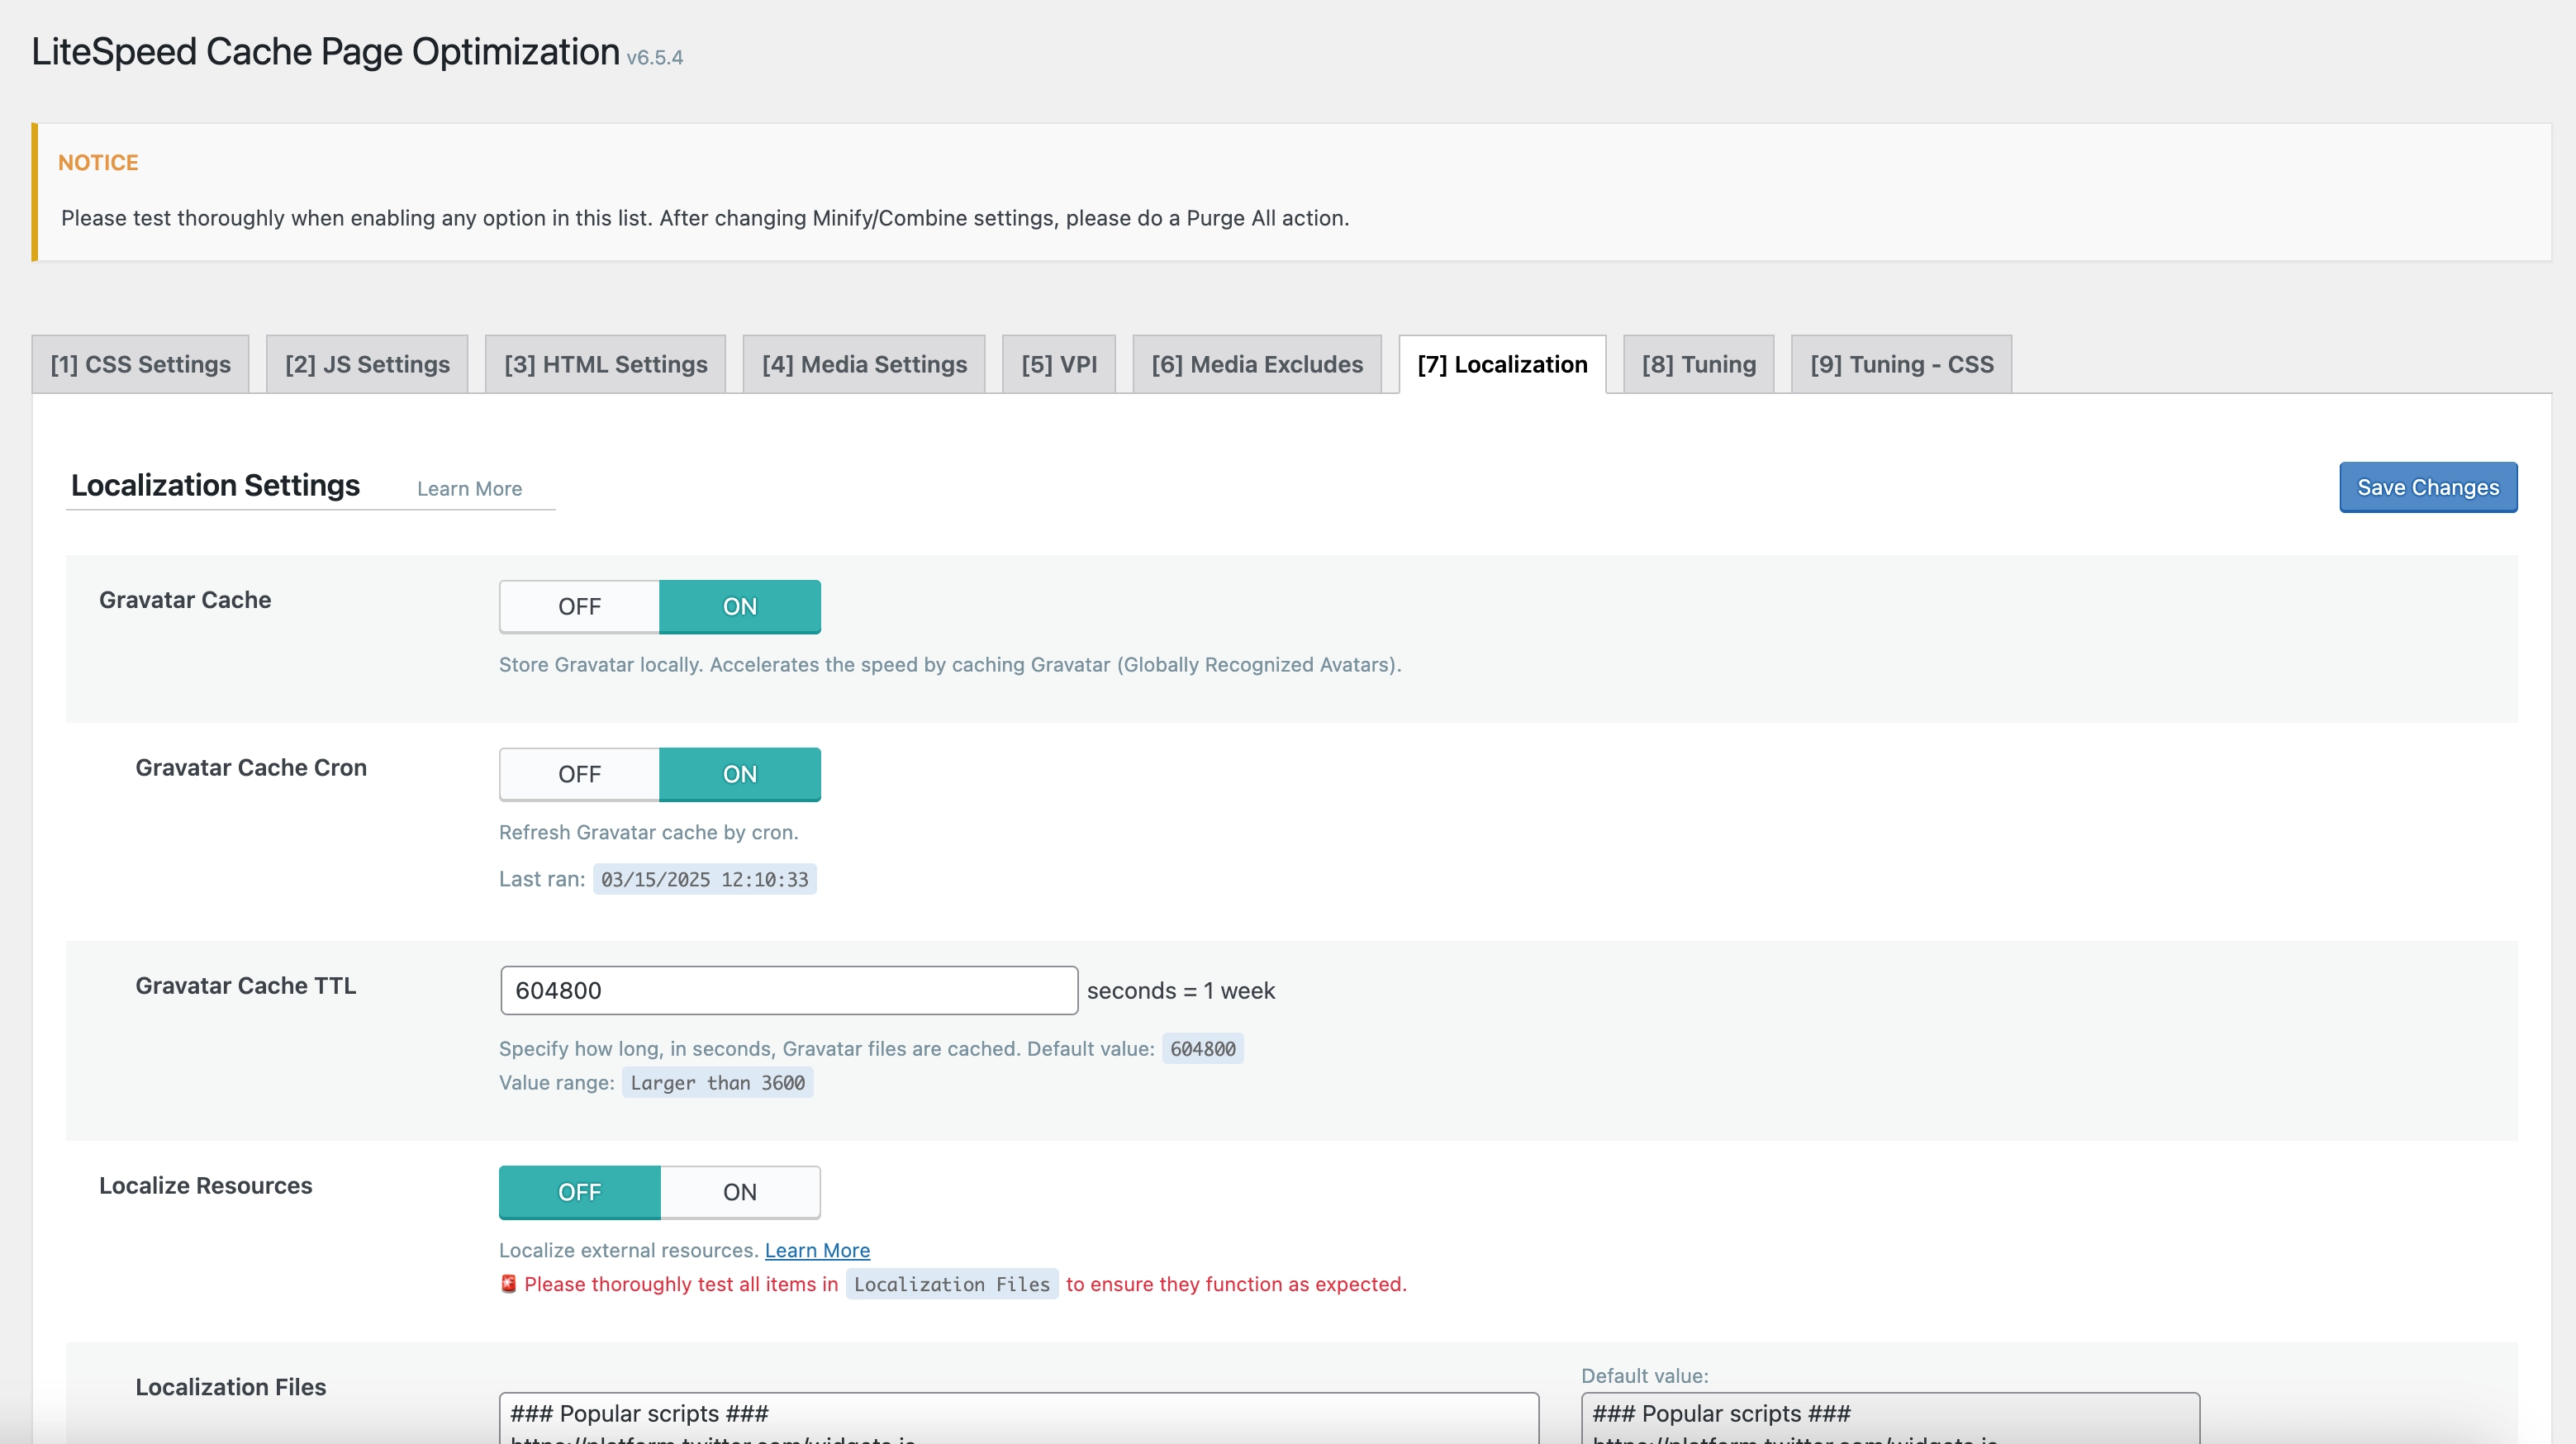Click the 'seconds = 1 week' text
Screen dimensions: 2576x1444
pyautogui.click(x=1181, y=991)
